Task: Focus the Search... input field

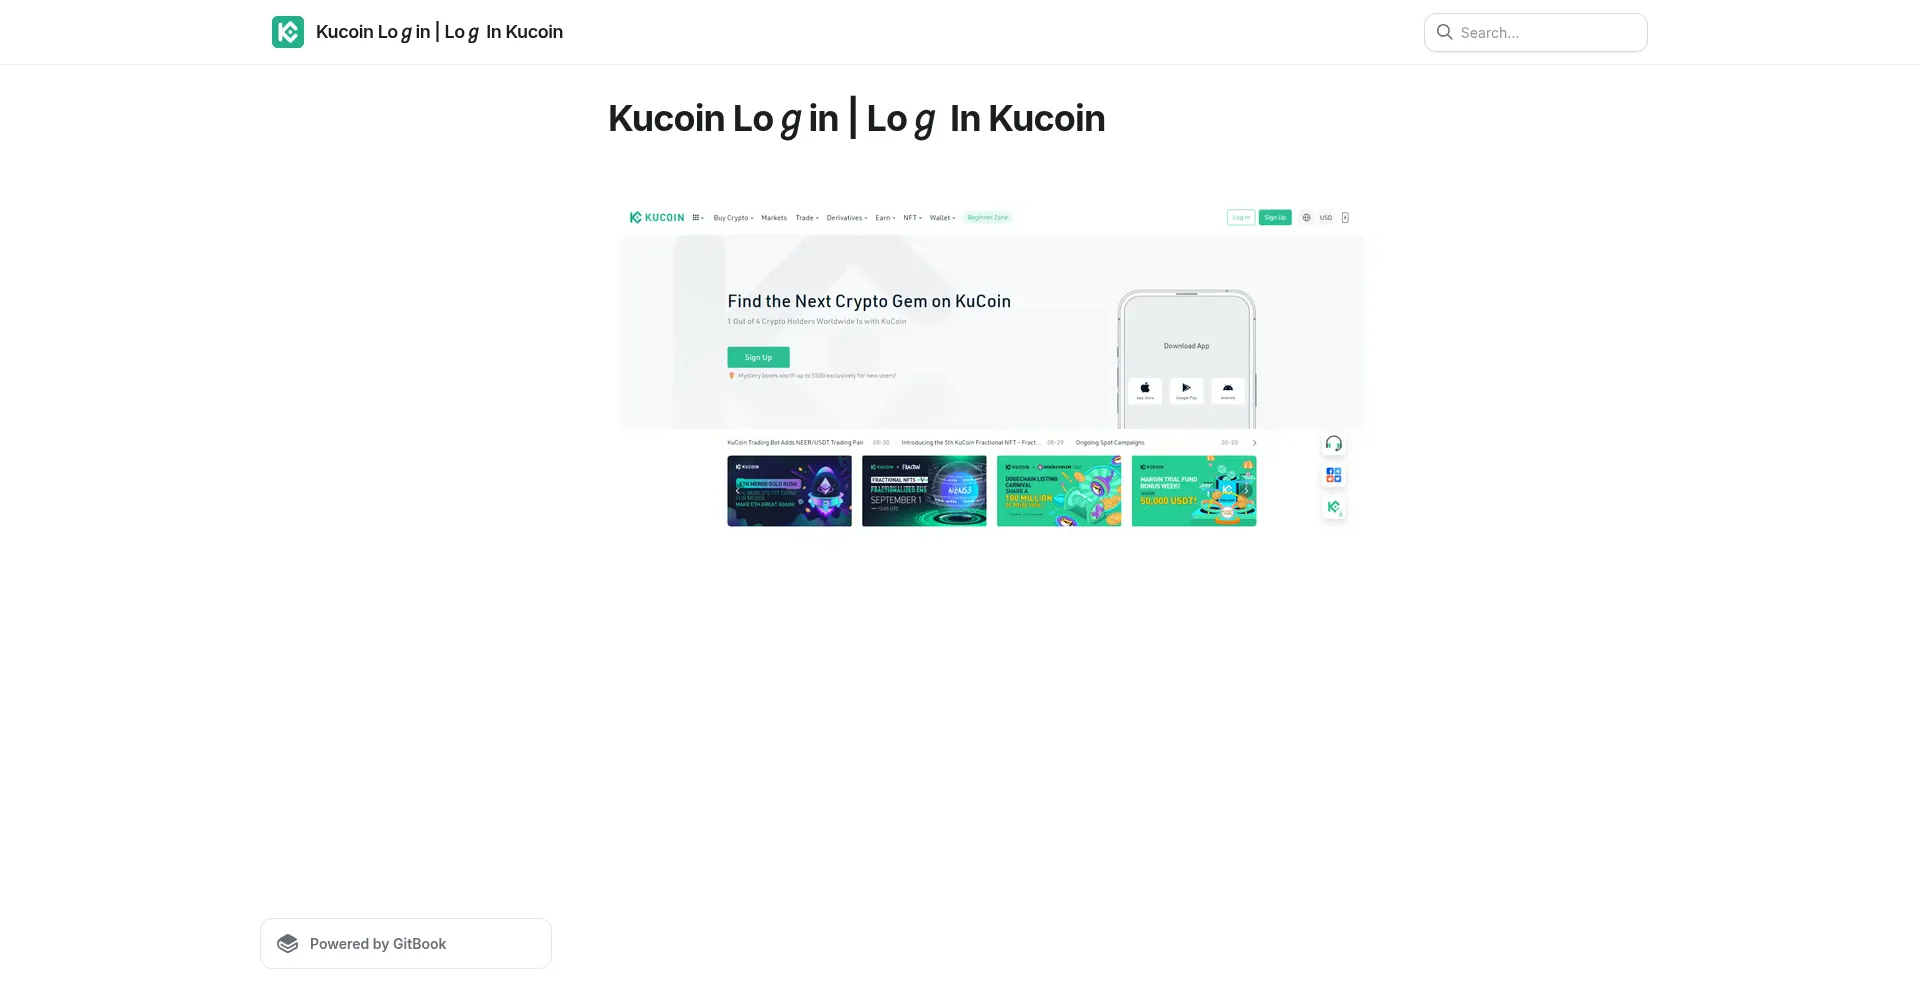Action: 1535,33
